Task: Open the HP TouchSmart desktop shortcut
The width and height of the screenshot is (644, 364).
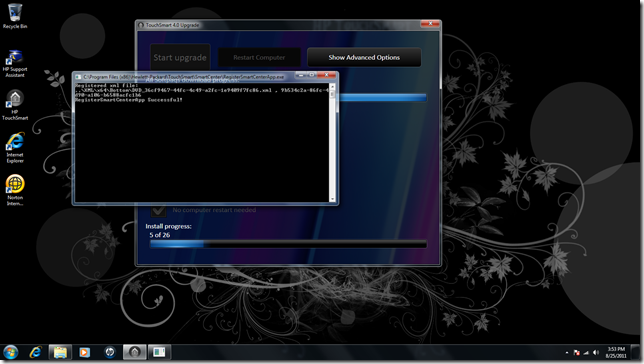Action: pyautogui.click(x=15, y=106)
